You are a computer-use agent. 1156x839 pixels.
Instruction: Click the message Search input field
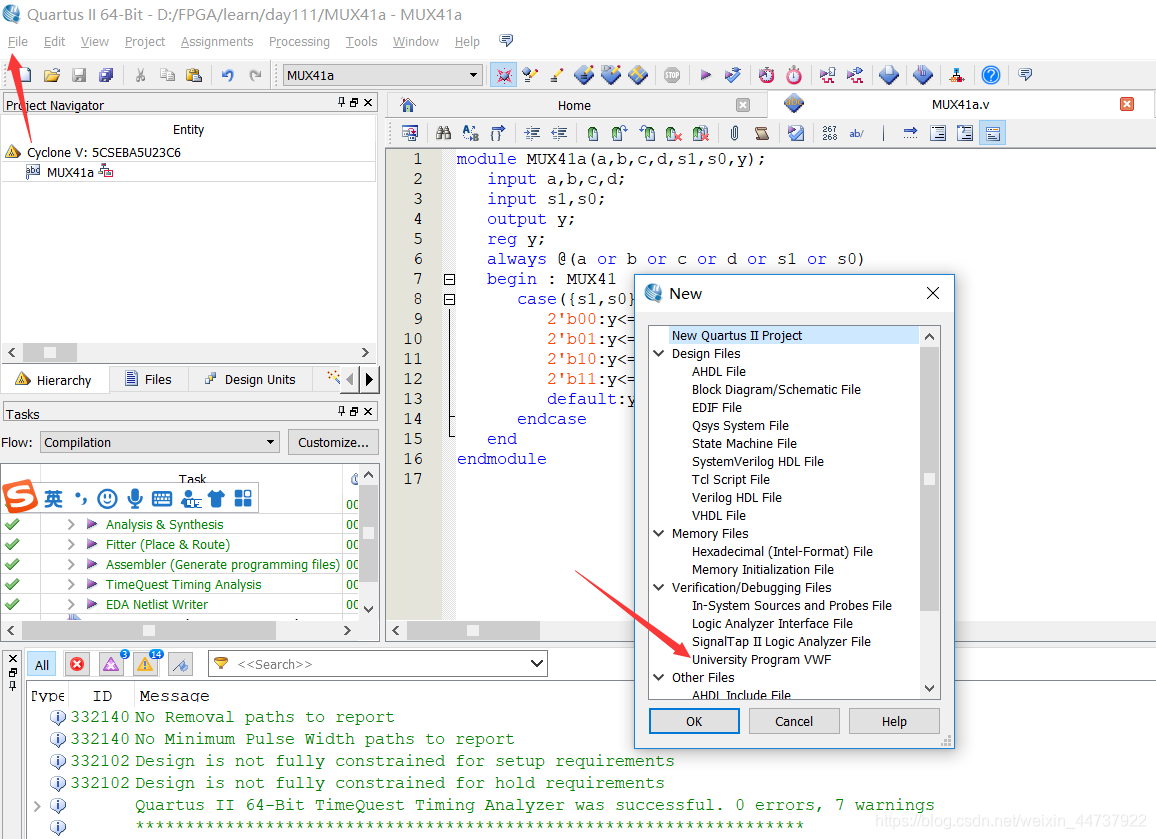(380, 664)
